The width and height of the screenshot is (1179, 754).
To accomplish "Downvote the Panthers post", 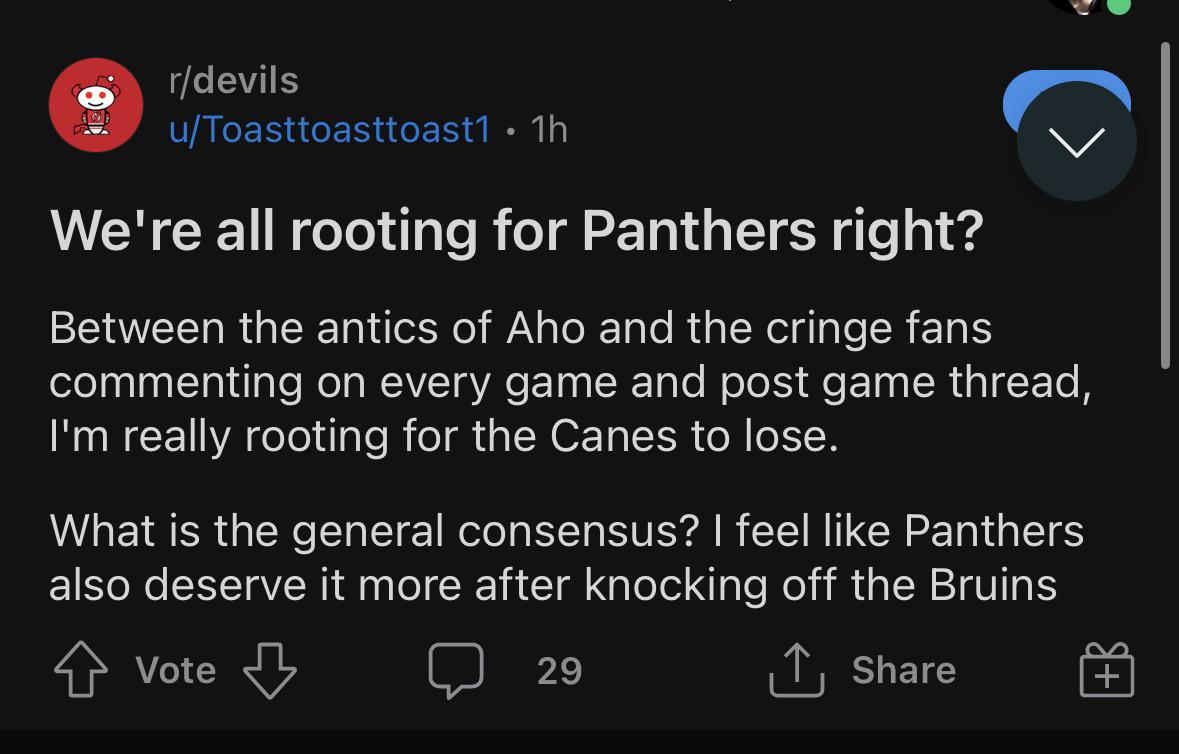I will 270,670.
